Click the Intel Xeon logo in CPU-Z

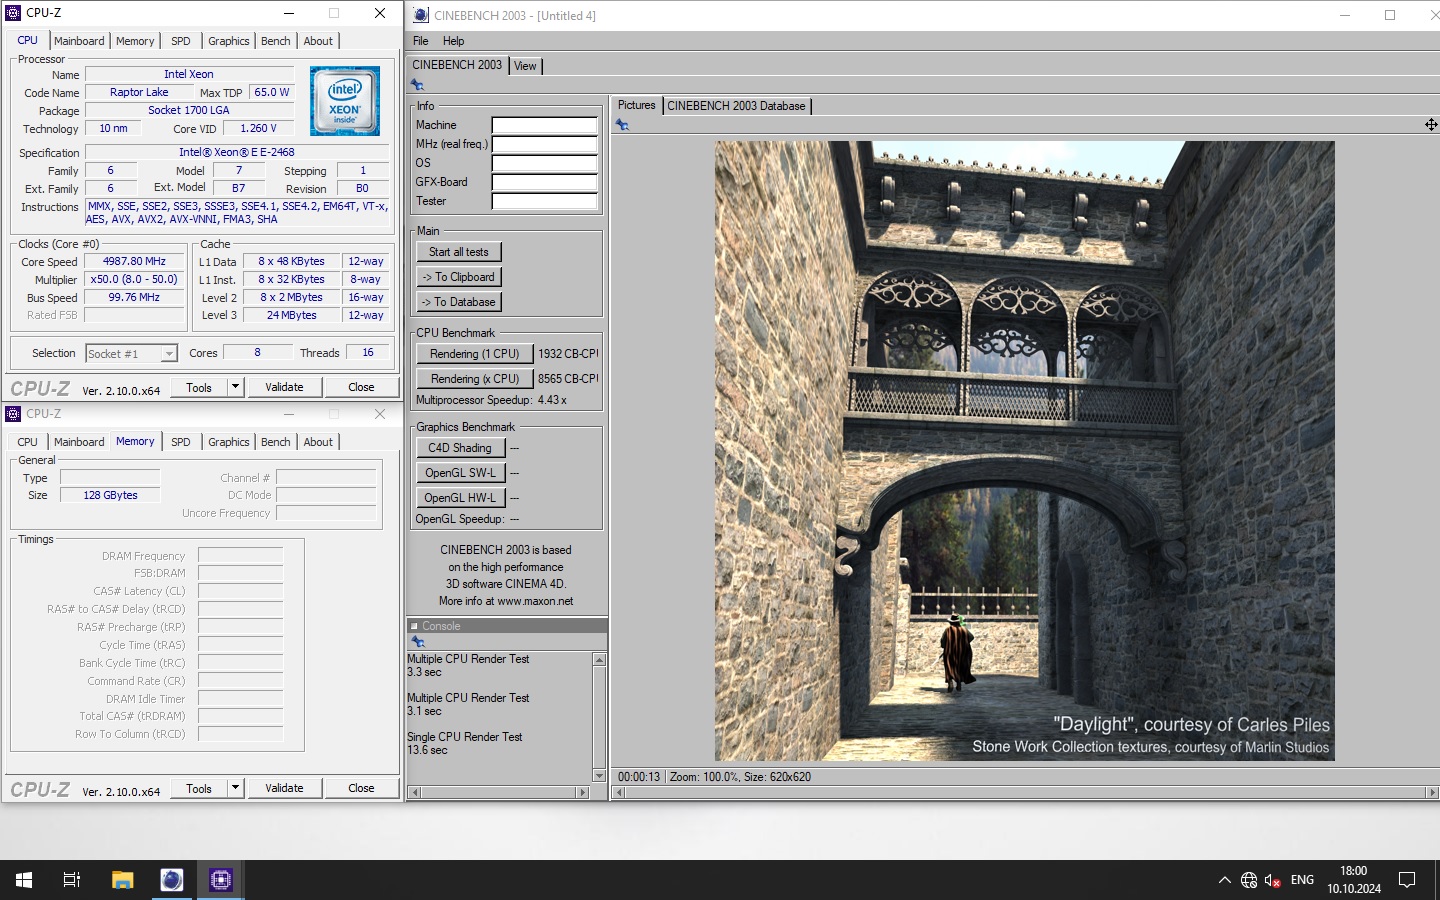pos(345,101)
